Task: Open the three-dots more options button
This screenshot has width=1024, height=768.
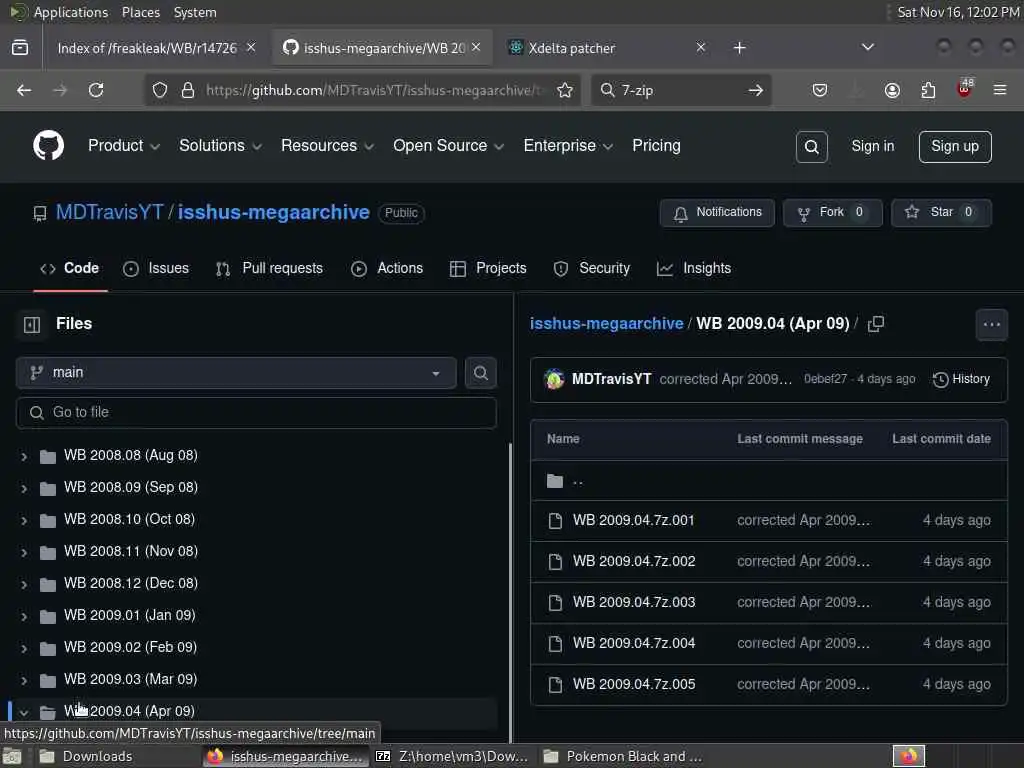Action: [991, 324]
